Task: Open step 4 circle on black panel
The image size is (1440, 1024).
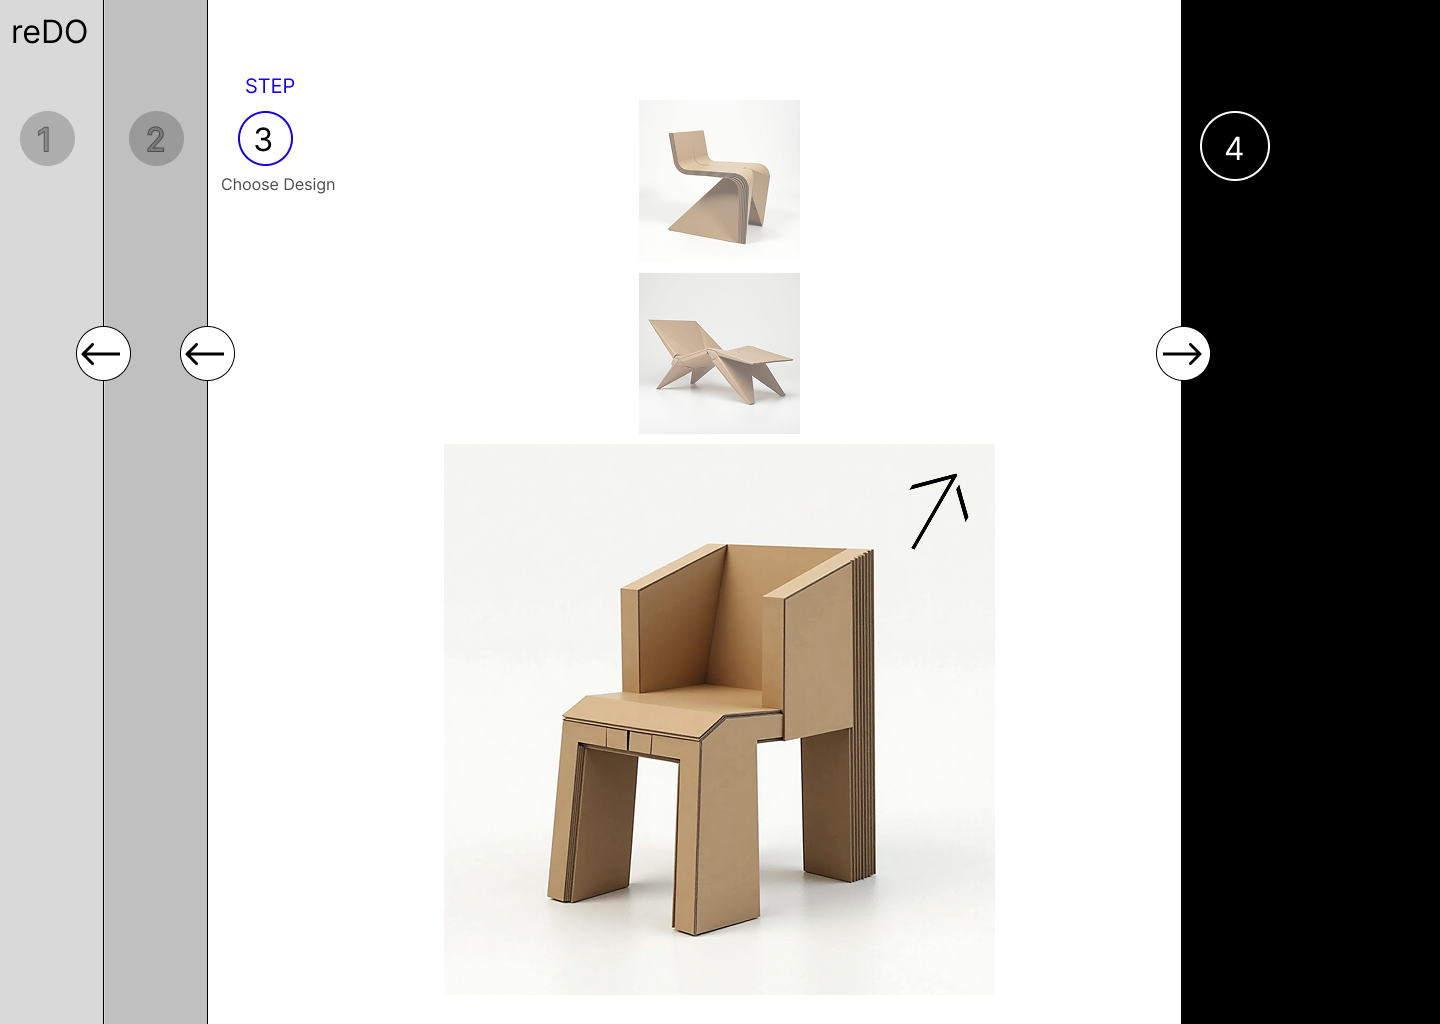Action: tap(1235, 146)
